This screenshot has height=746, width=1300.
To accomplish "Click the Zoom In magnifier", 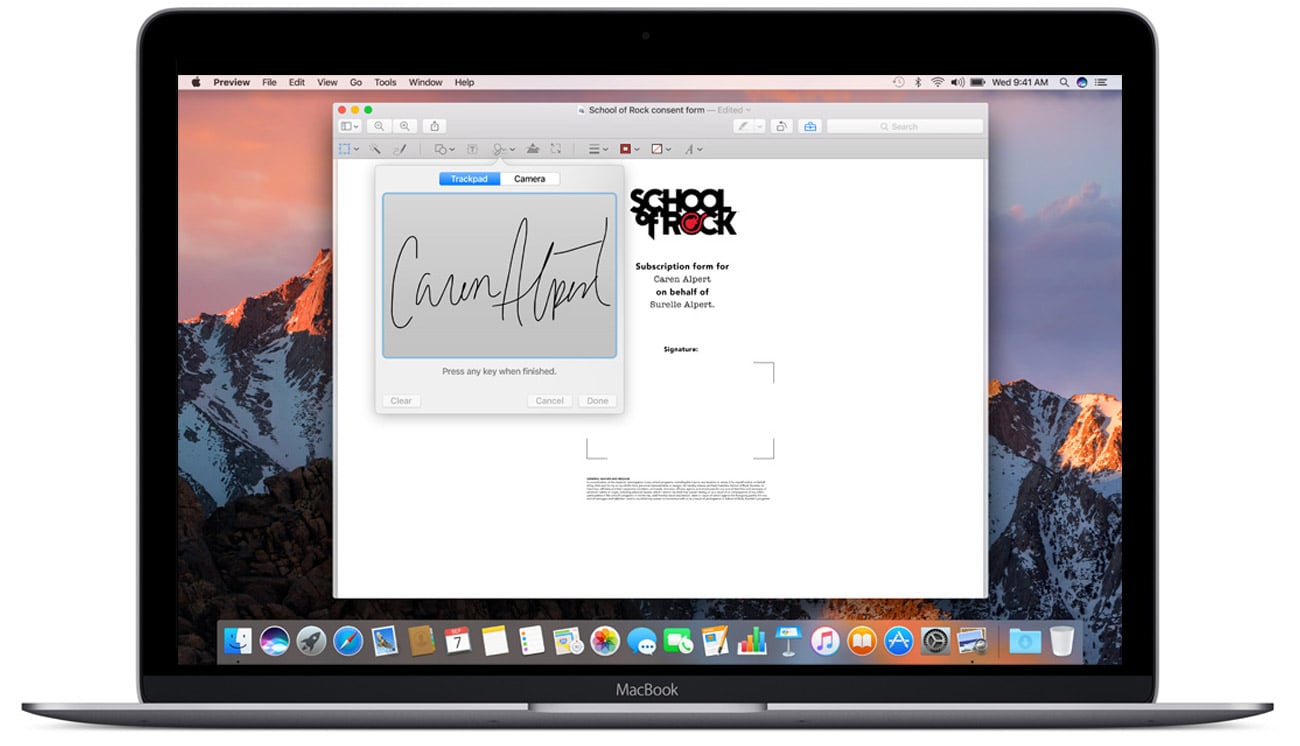I will pos(404,126).
